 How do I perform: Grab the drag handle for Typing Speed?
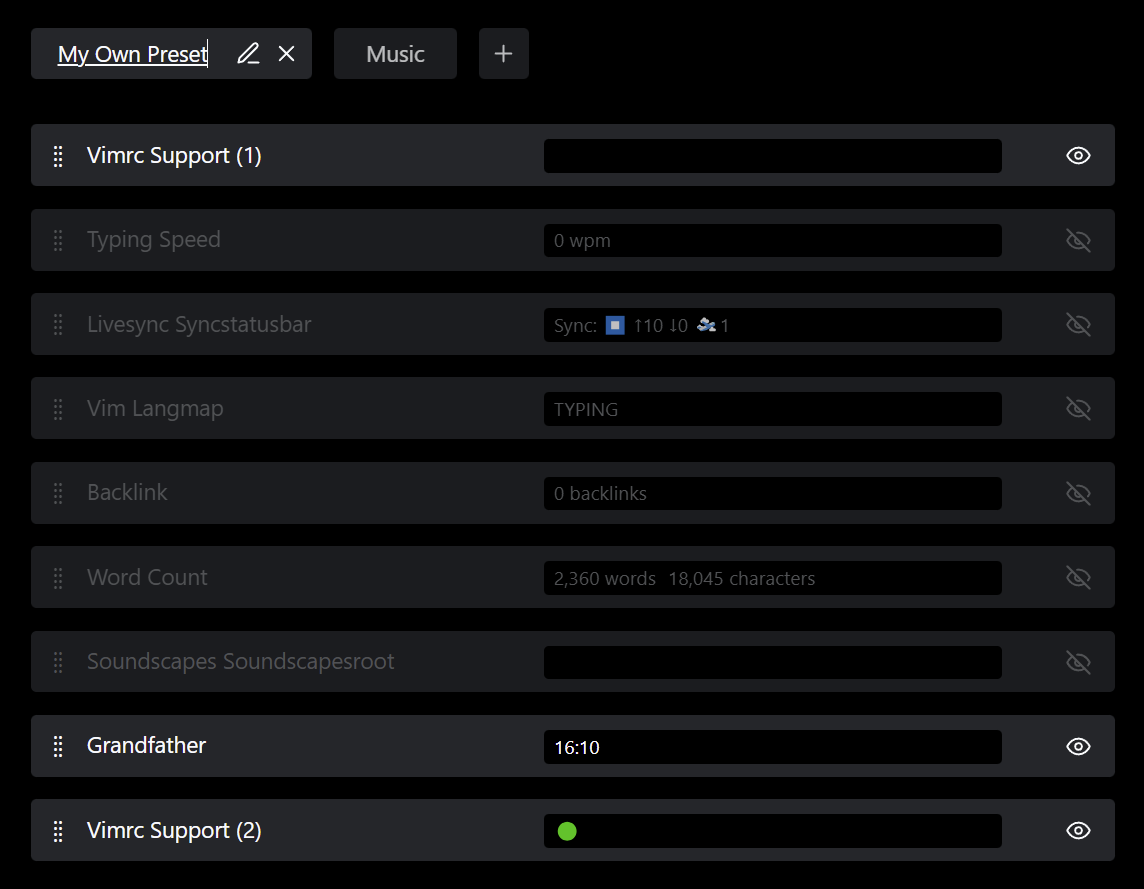[x=58, y=240]
